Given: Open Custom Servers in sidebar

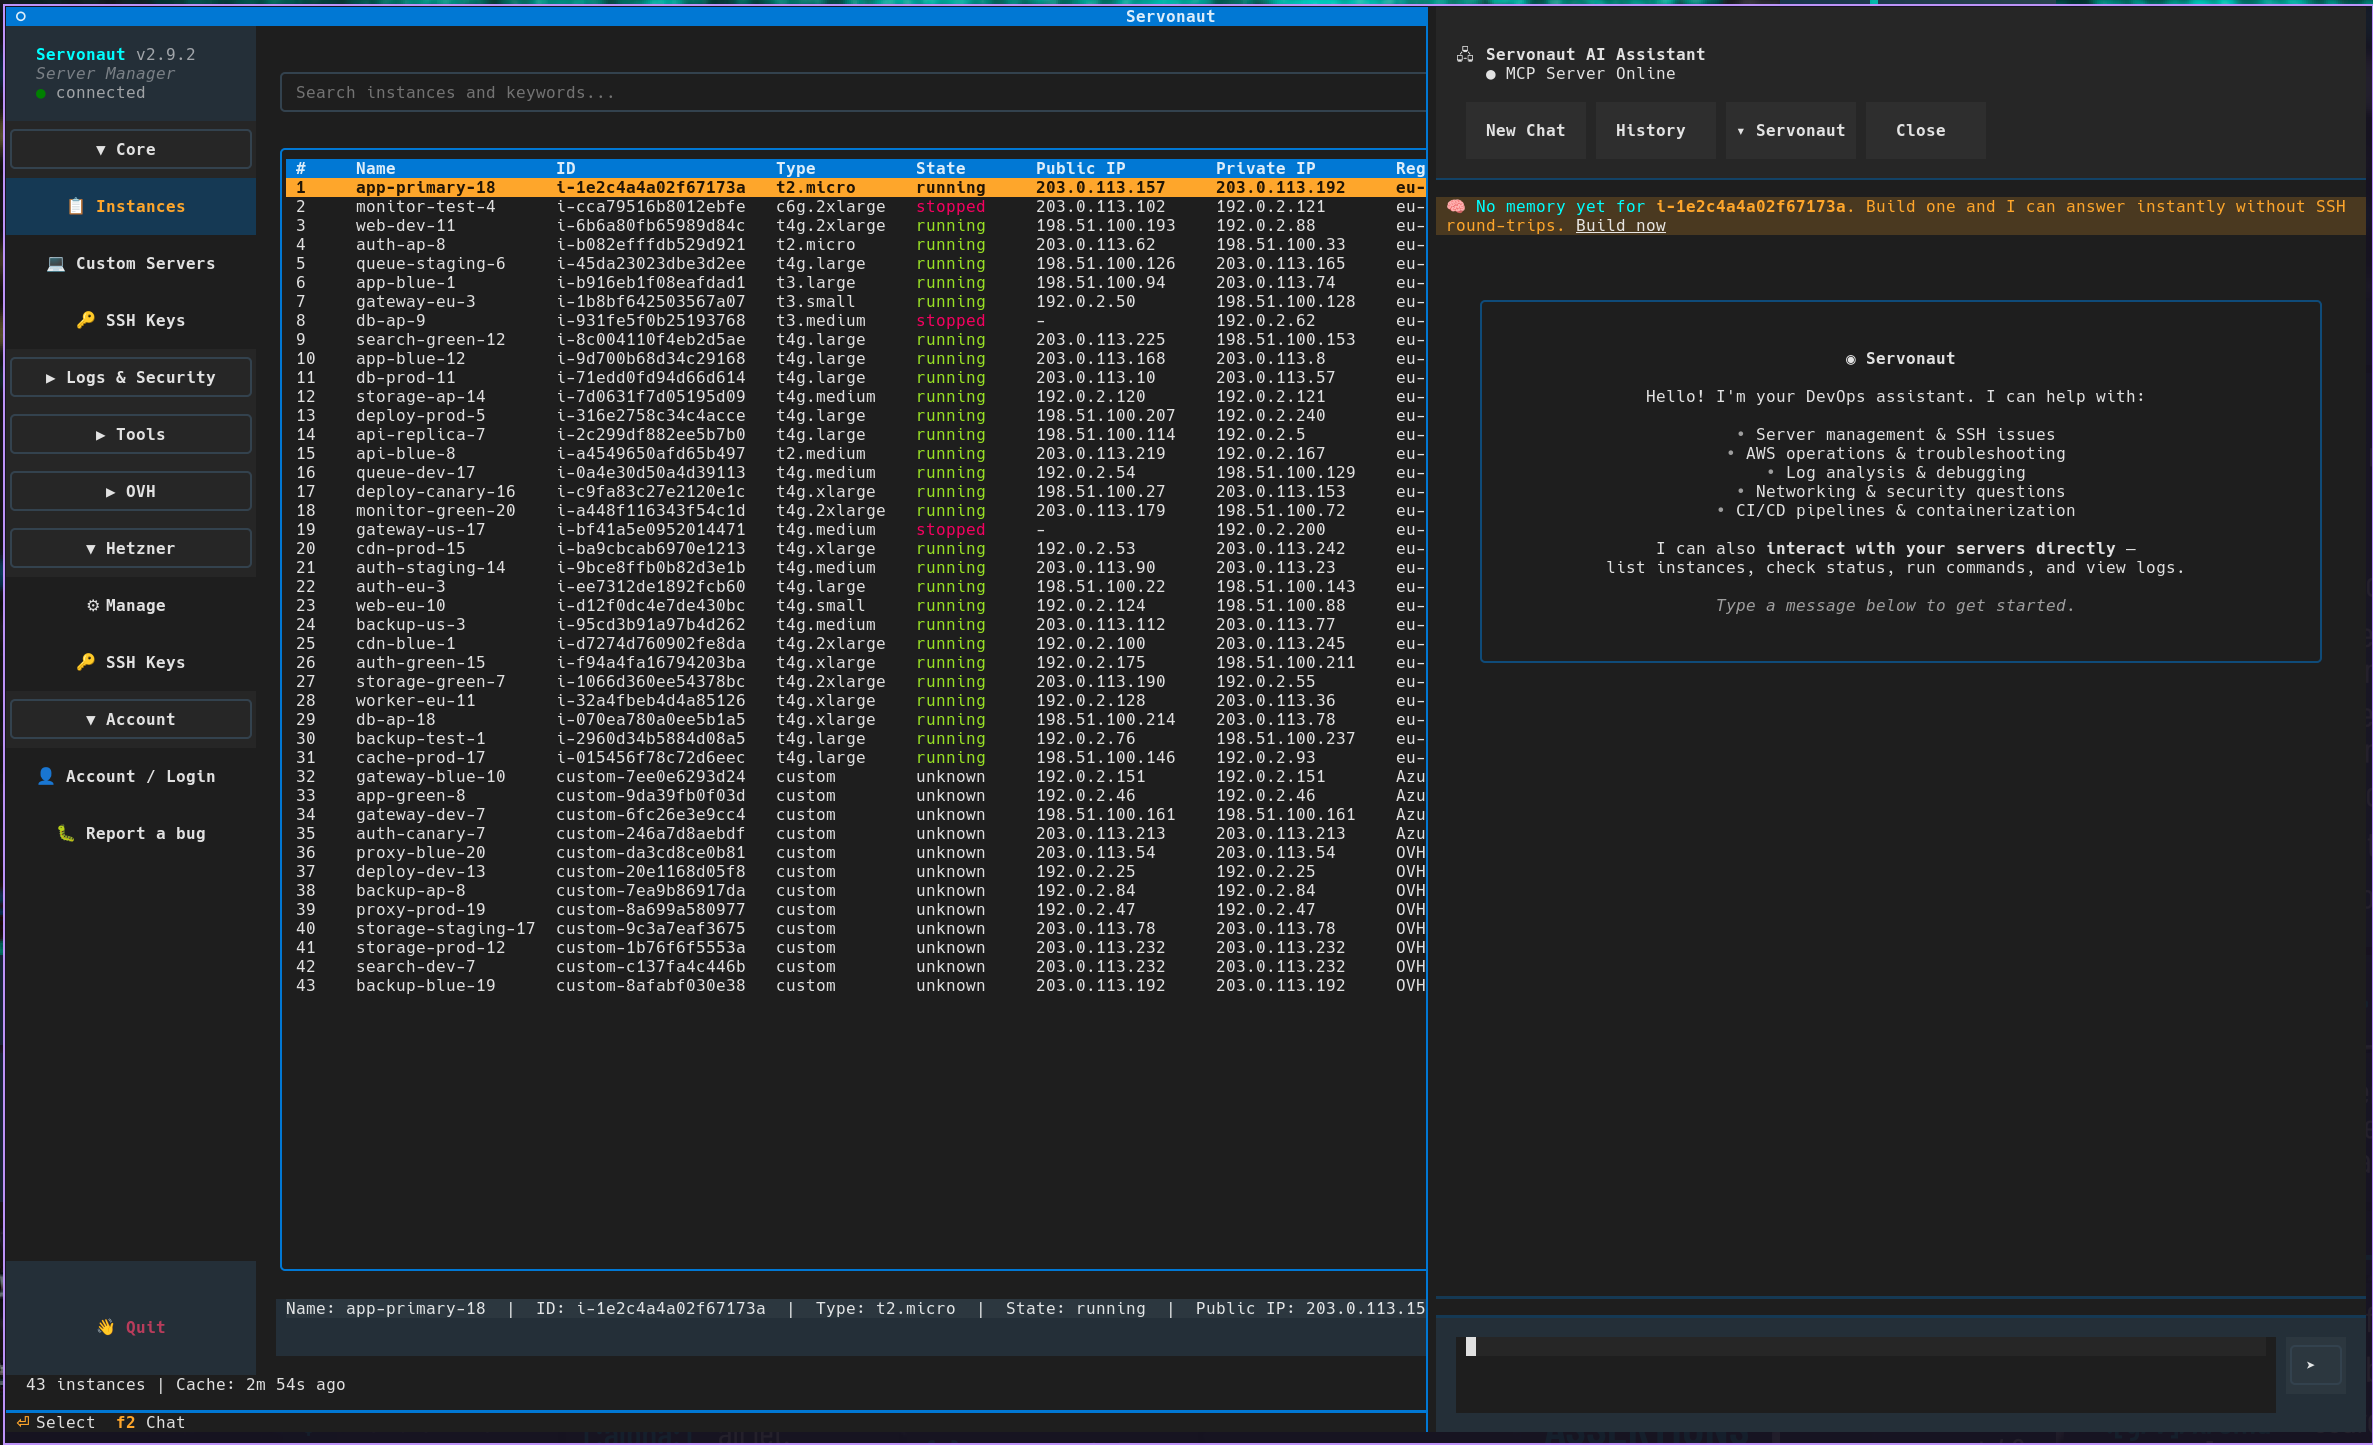Looking at the screenshot, I should click(131, 263).
